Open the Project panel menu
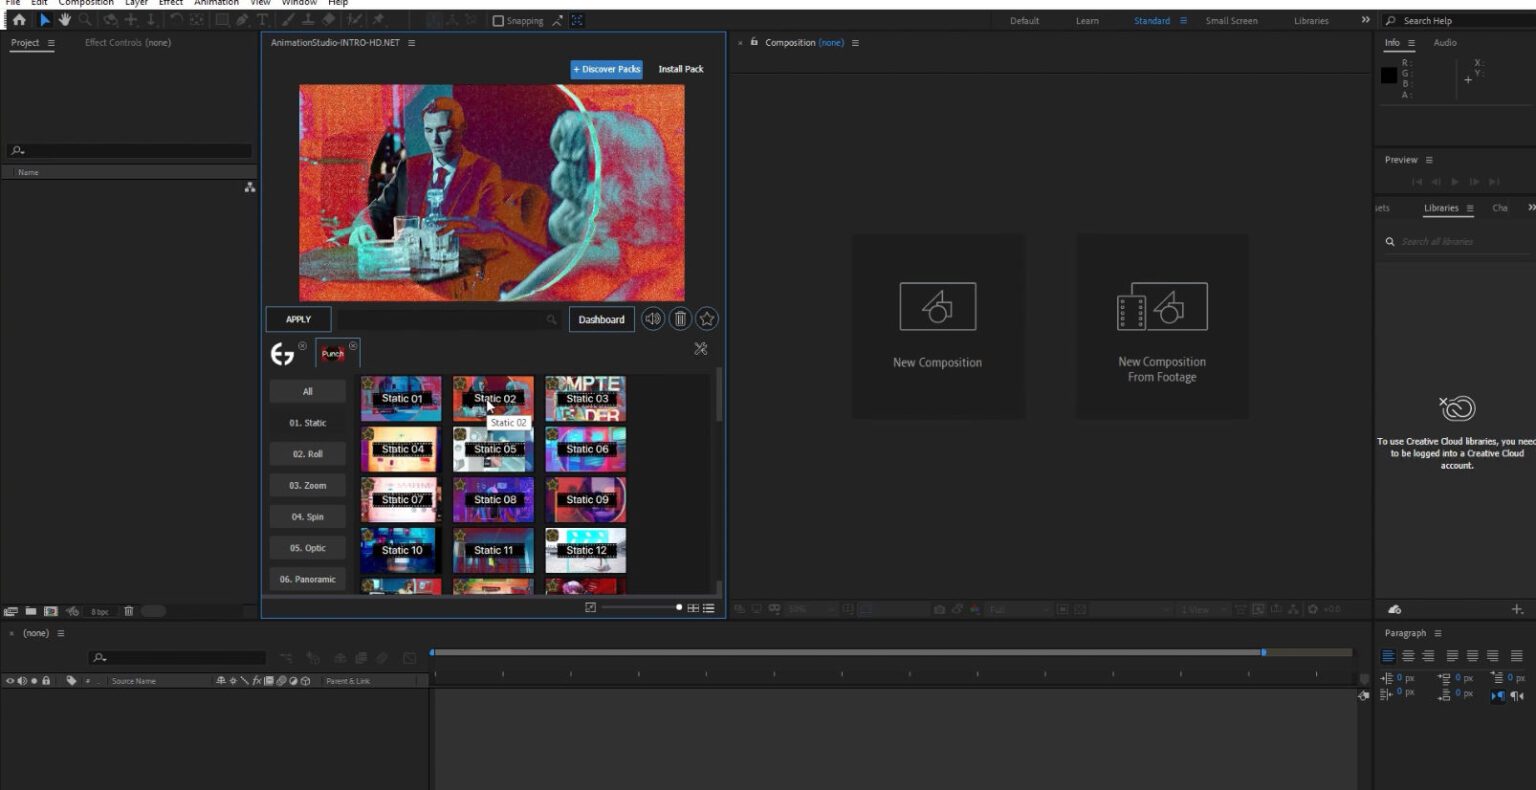The height and width of the screenshot is (790, 1536). point(51,43)
